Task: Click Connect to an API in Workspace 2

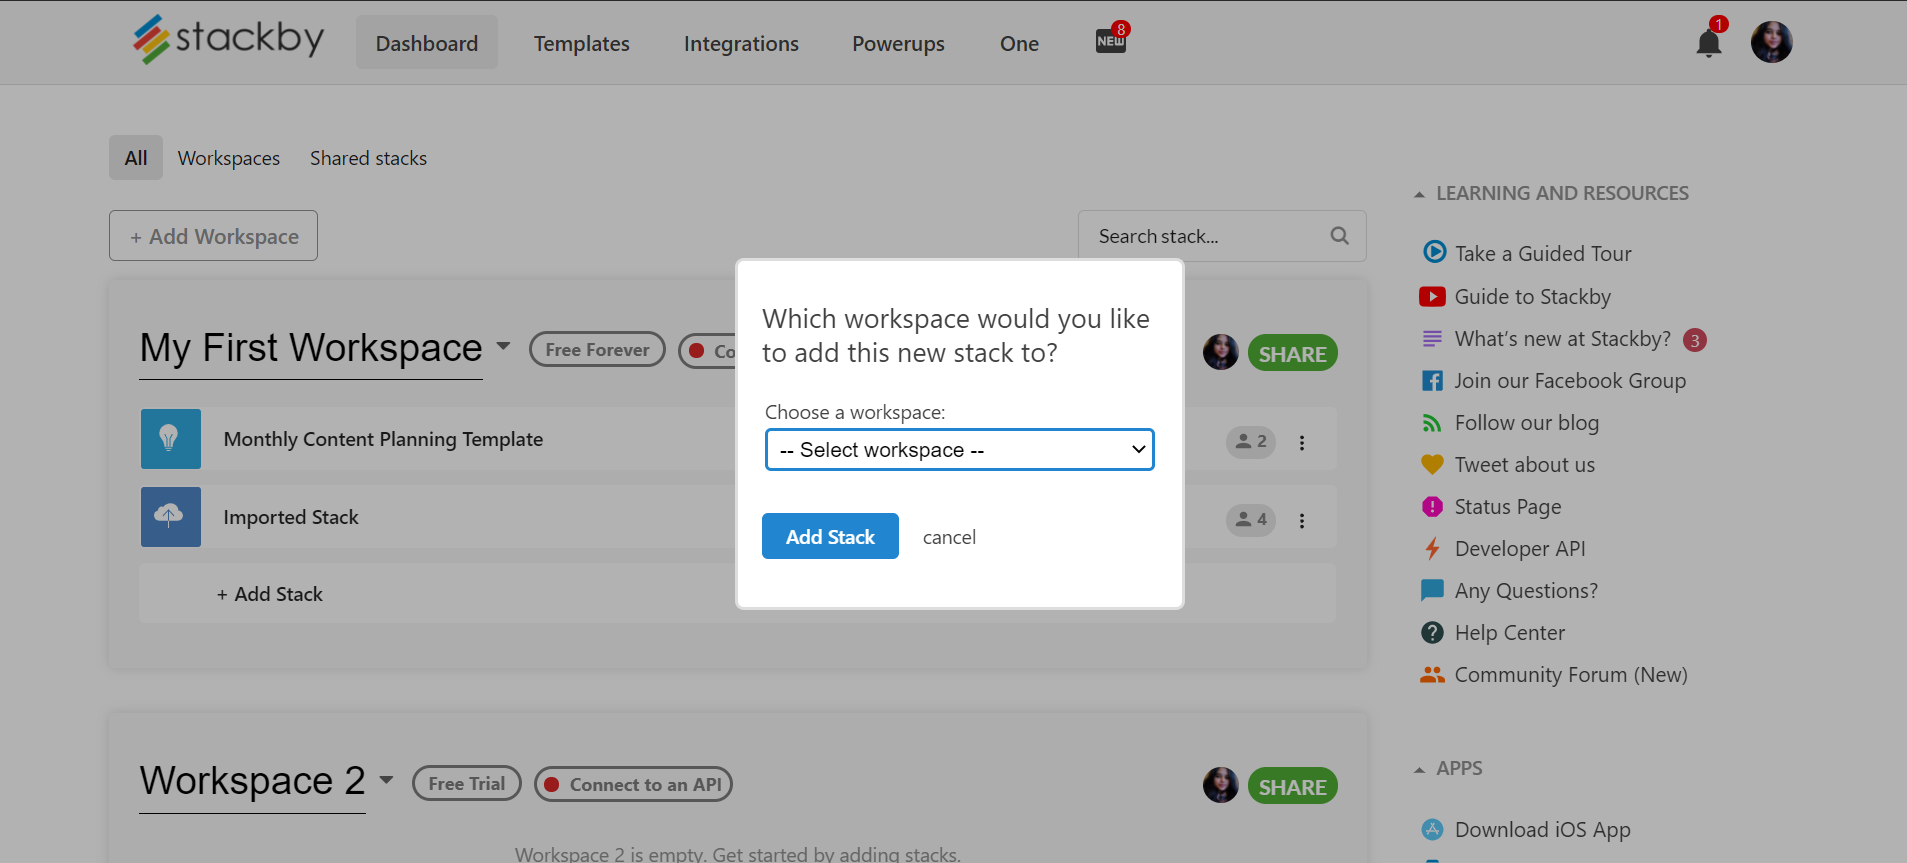Action: click(x=633, y=784)
